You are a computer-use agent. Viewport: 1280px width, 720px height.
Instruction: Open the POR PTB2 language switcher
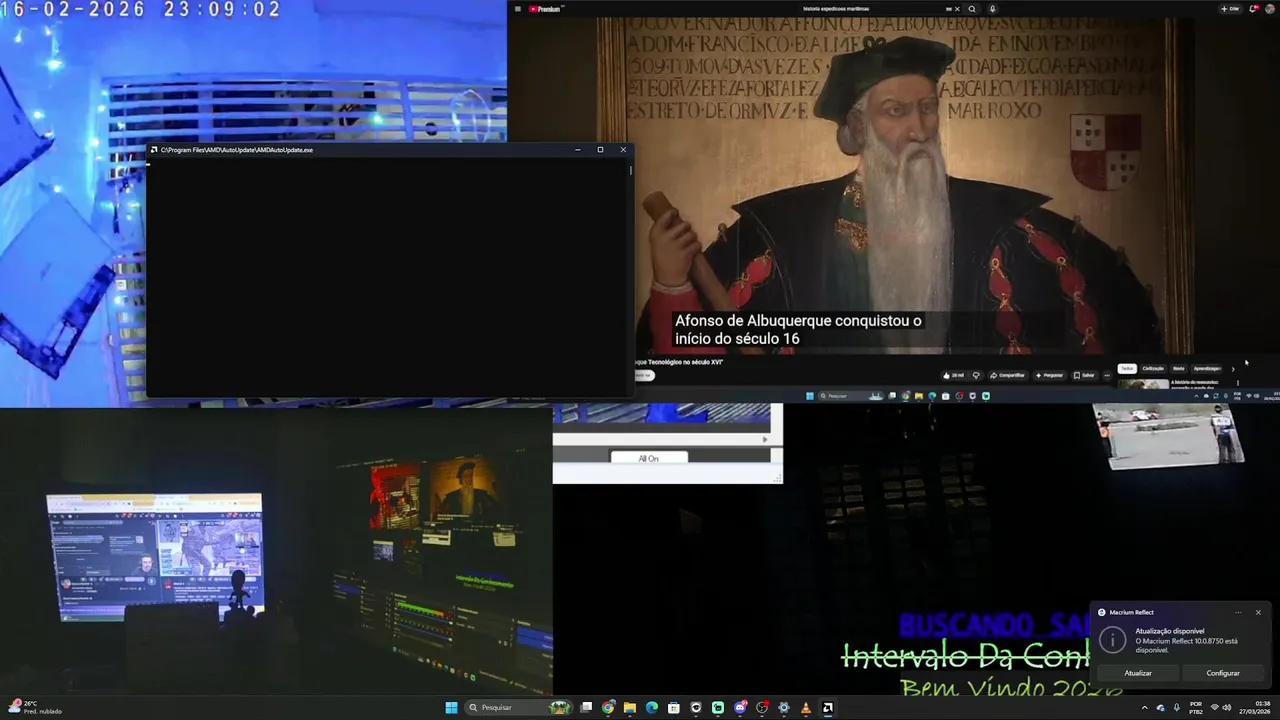coord(1195,707)
